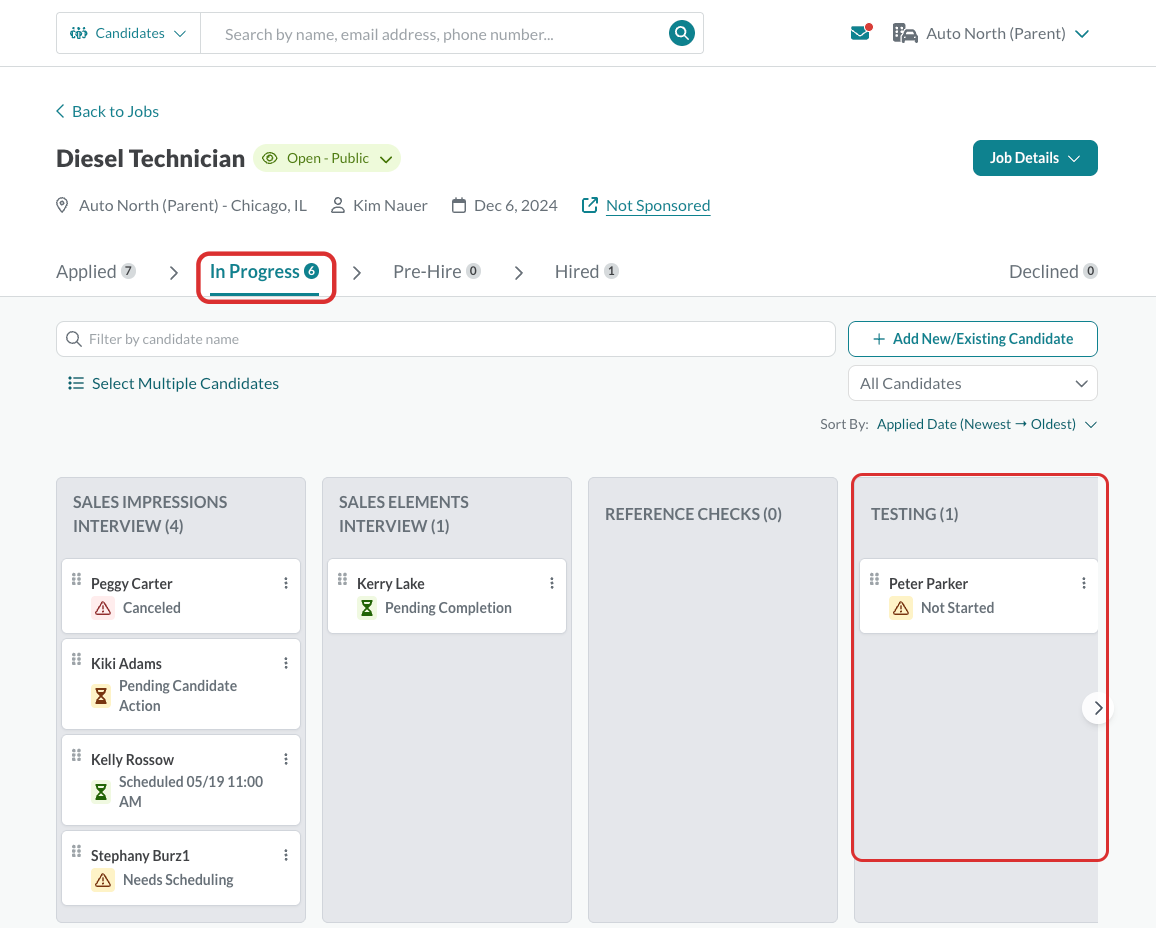Click the next-columns arrow on the board
Screen dimensions: 1156x928
coord(1098,708)
